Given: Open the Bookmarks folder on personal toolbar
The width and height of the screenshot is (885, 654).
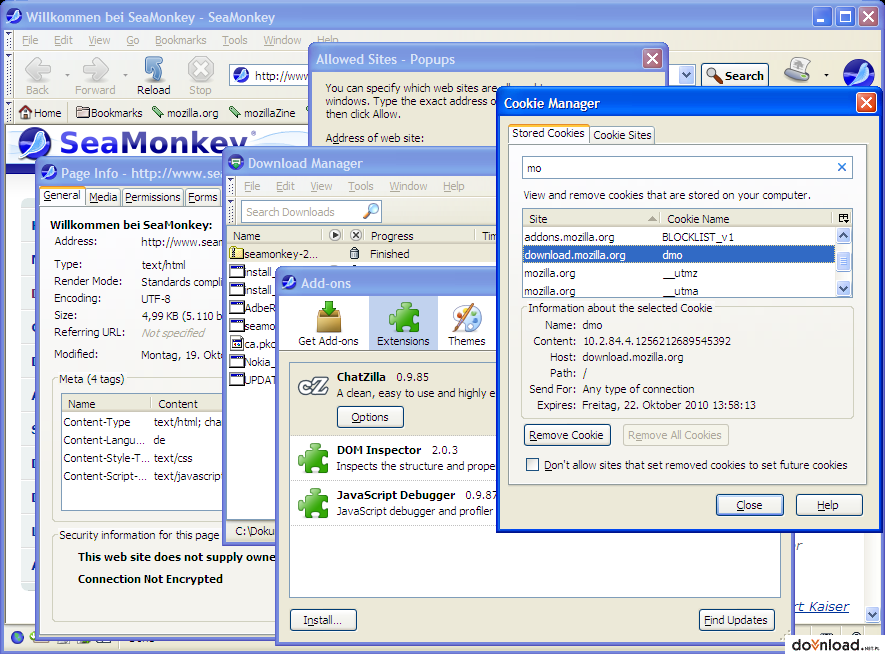Looking at the screenshot, I should coord(109,113).
